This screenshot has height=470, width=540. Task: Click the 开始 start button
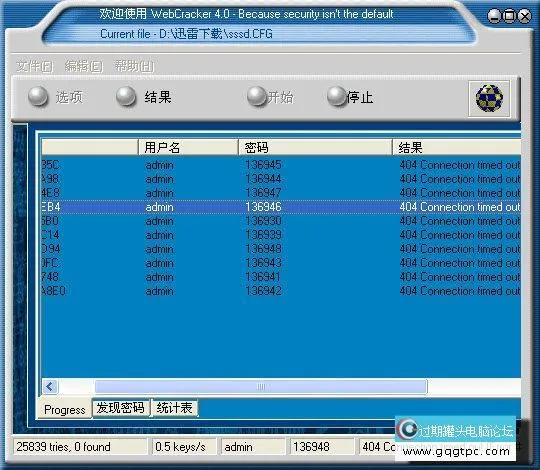pos(270,97)
